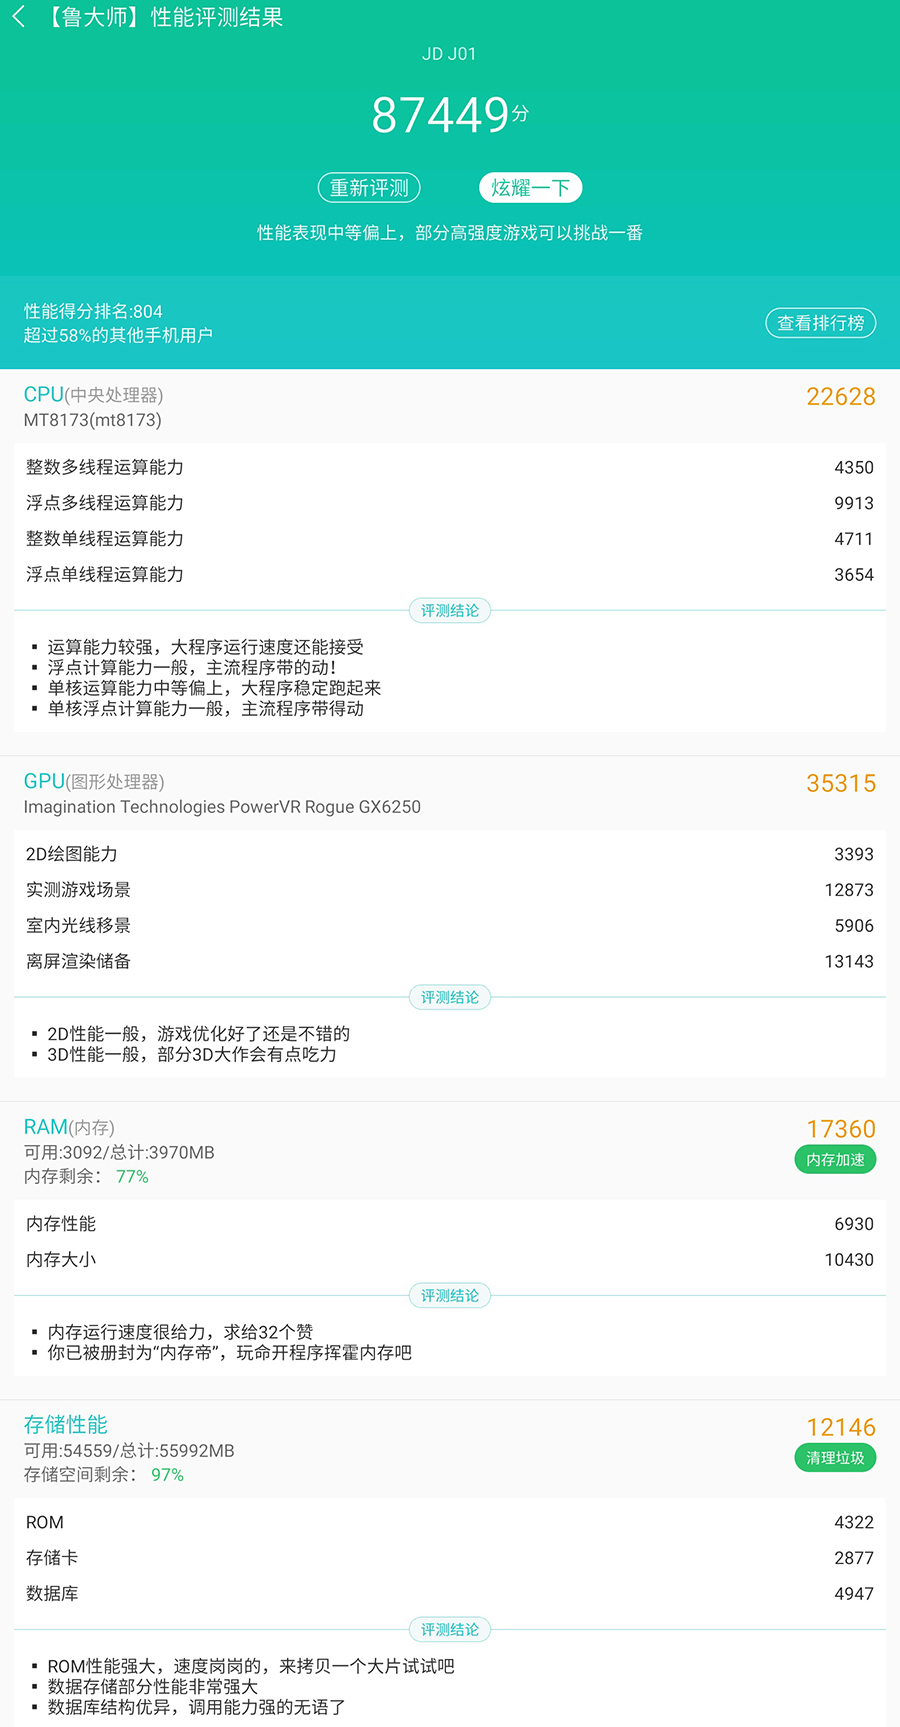This screenshot has width=900, height=1727.
Task: Expand the 存储性能 评测结论 section
Action: [x=450, y=1629]
